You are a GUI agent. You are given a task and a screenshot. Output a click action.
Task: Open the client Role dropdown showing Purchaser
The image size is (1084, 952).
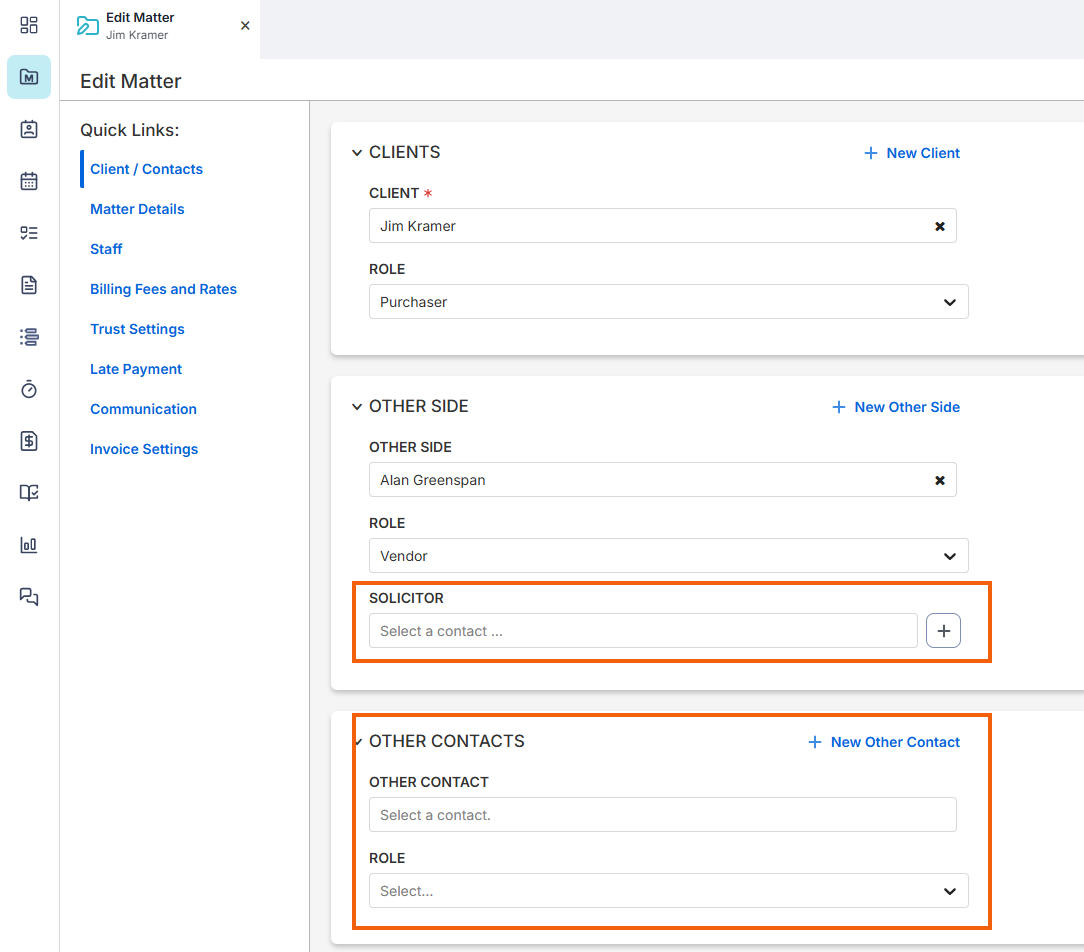(x=669, y=301)
